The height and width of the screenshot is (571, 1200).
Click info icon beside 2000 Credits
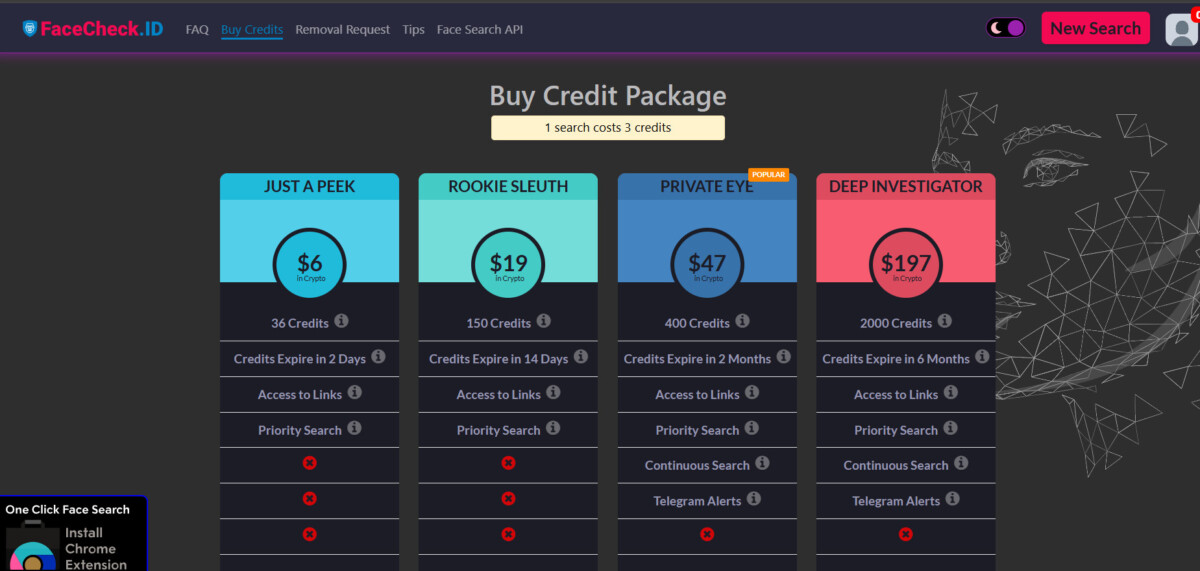tap(944, 321)
